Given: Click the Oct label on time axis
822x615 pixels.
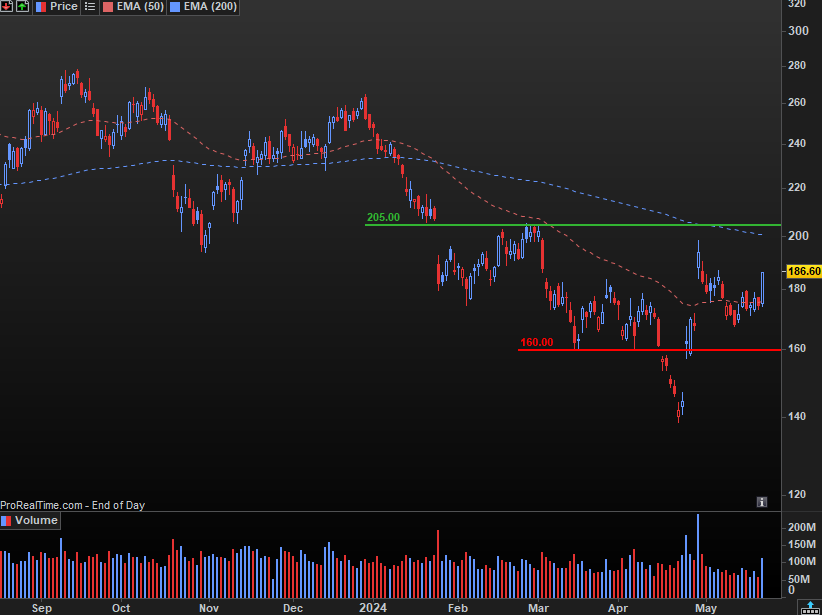Looking at the screenshot, I should [121, 608].
